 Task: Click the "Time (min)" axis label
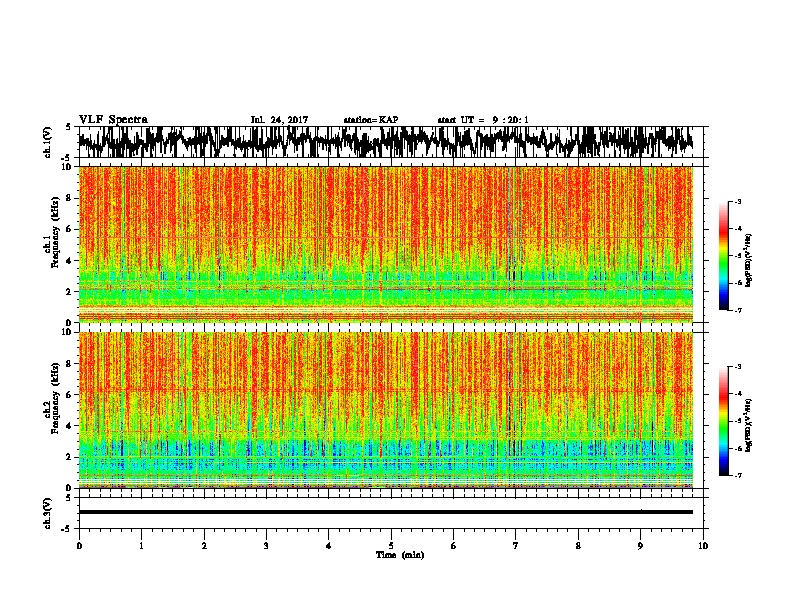pos(400,555)
